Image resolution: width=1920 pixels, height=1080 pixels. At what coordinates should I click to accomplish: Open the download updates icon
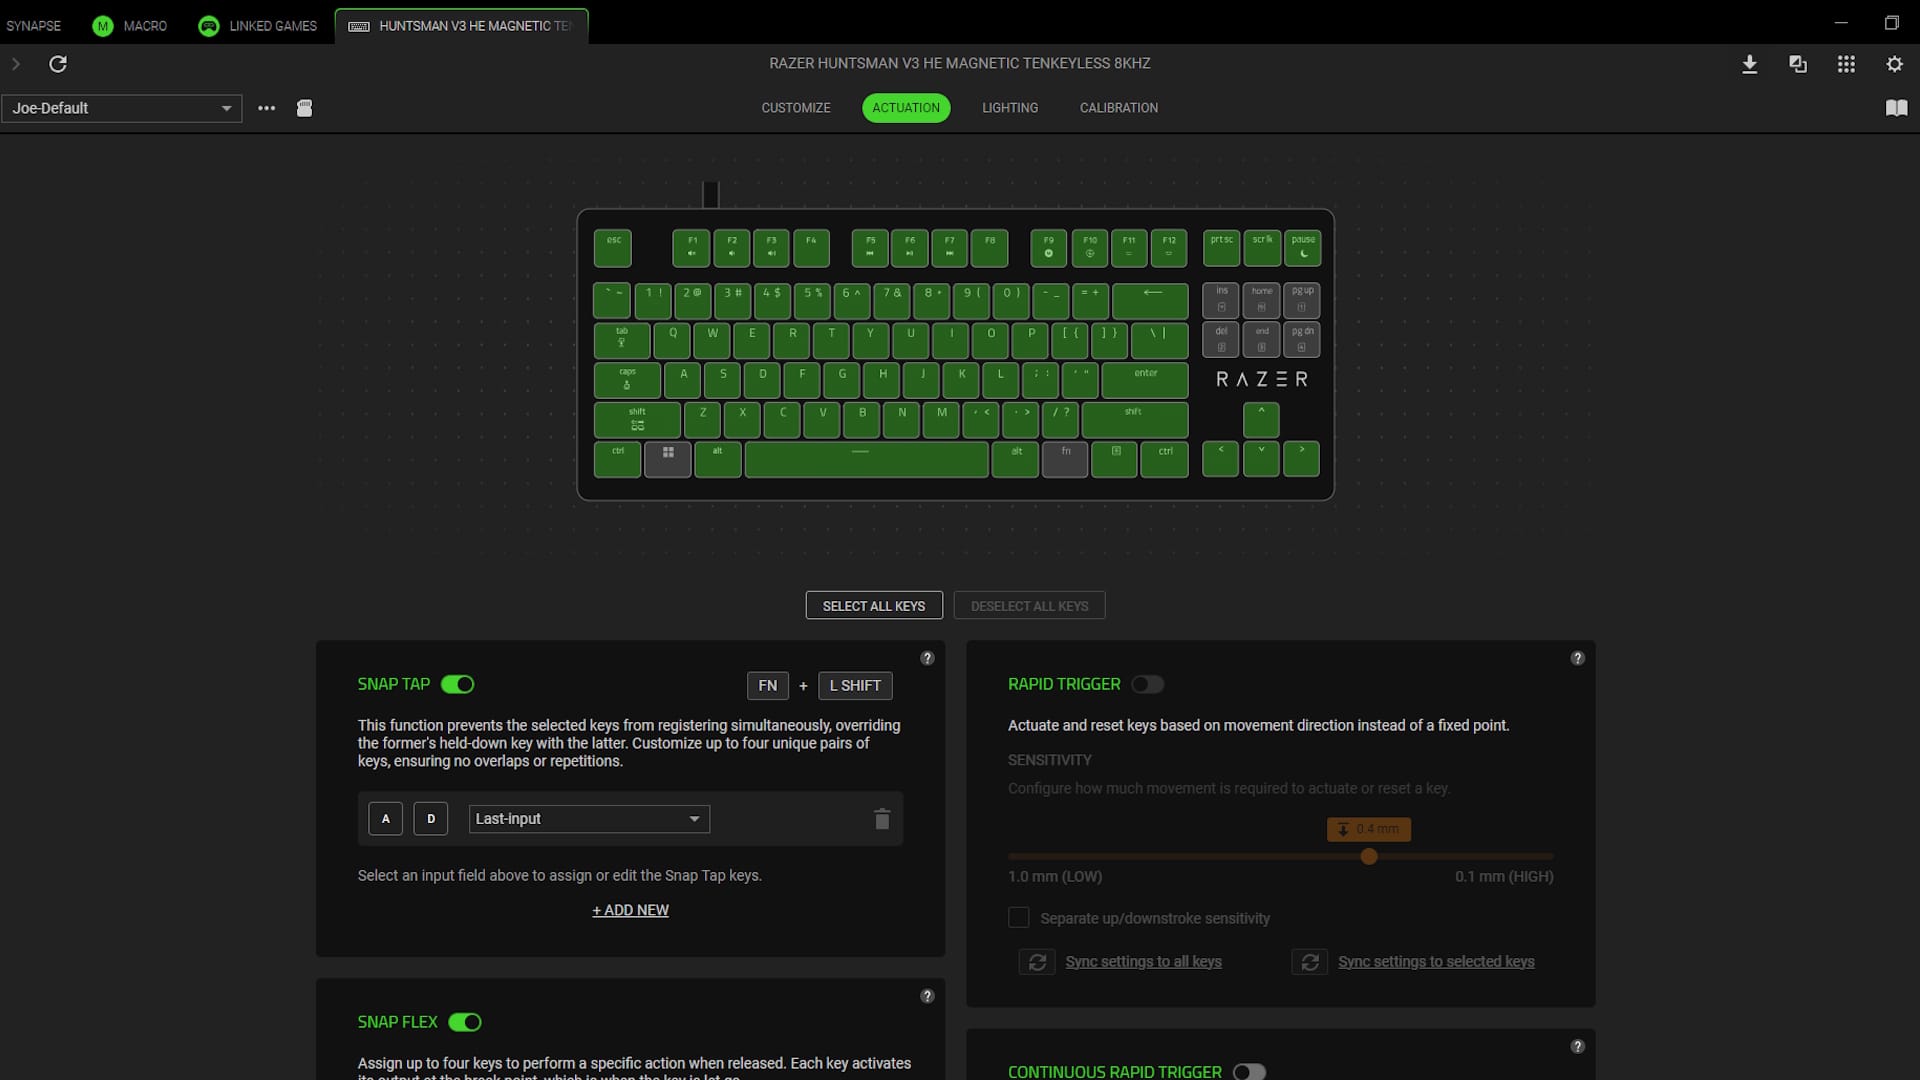click(1749, 64)
